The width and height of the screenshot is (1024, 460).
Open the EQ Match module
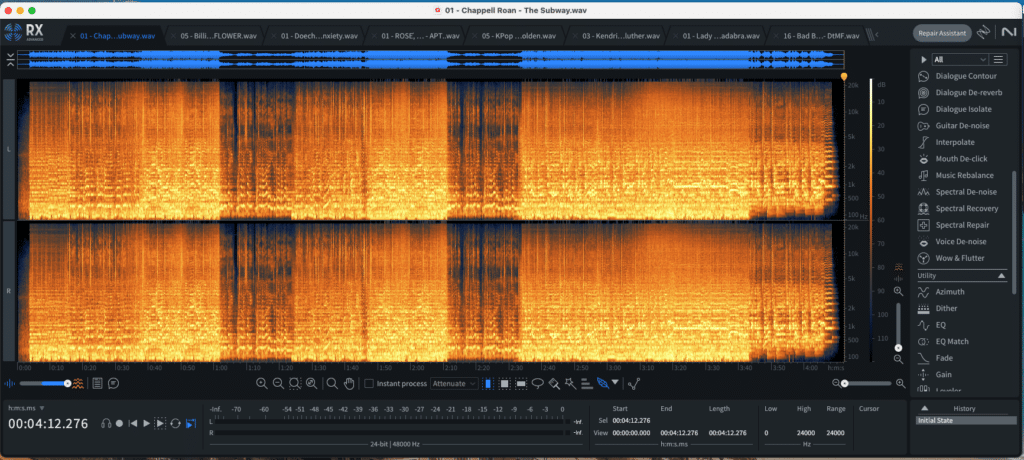click(943, 341)
